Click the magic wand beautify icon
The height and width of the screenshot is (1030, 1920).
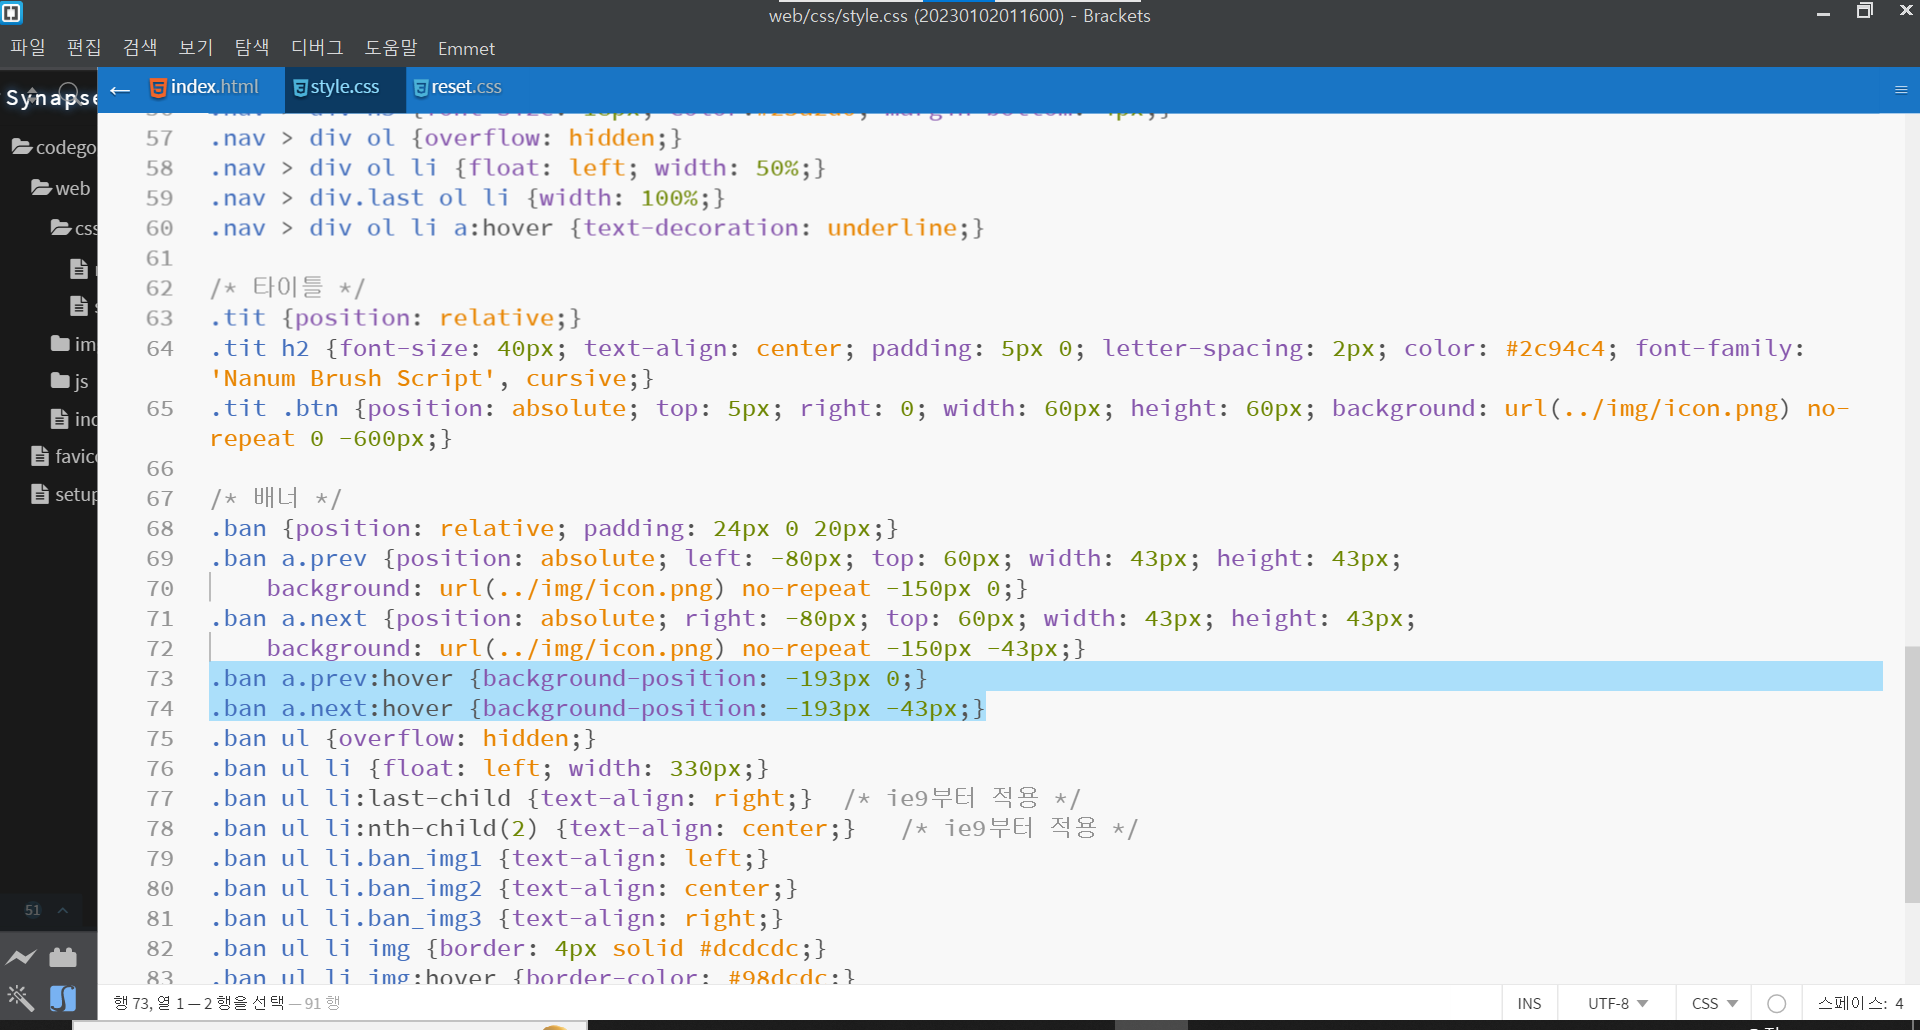(x=21, y=998)
